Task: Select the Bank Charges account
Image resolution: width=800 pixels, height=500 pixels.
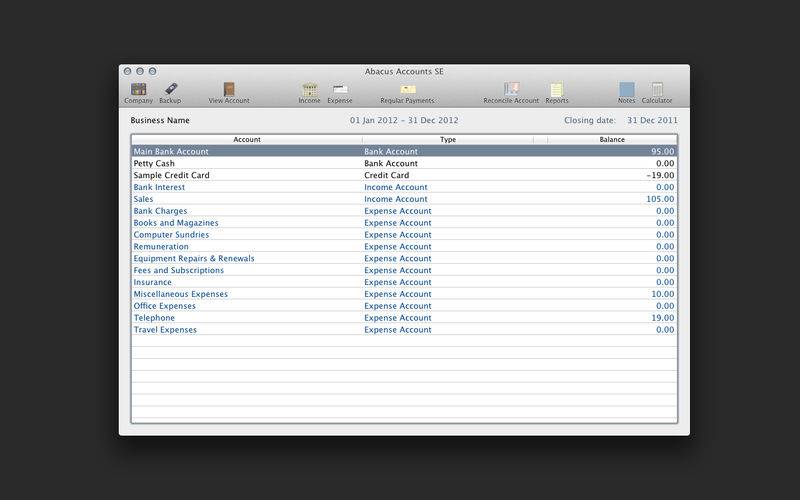Action: click(404, 211)
